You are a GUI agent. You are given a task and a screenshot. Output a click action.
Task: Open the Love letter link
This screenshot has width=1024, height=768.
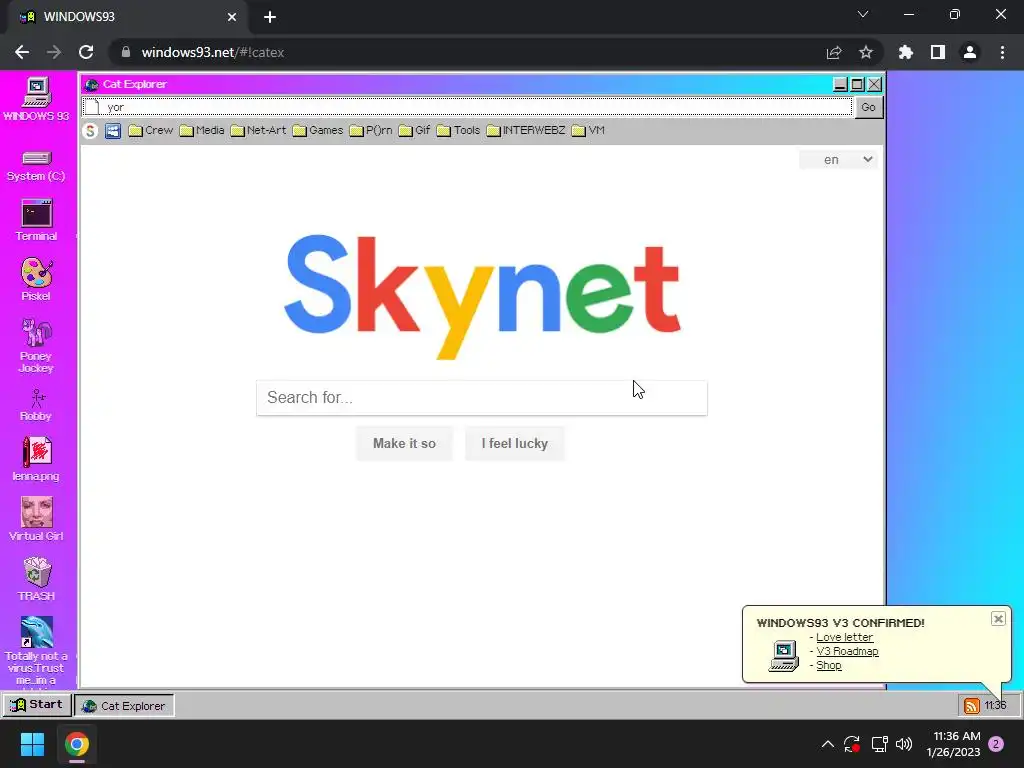coord(844,637)
